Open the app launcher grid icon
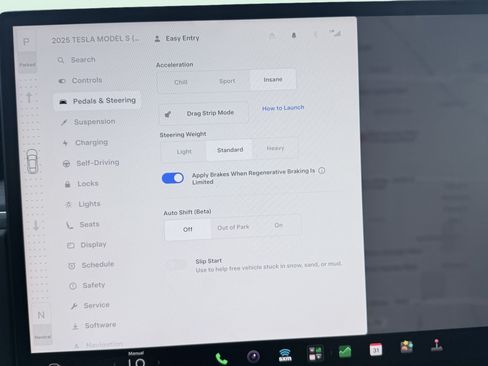 point(315,353)
